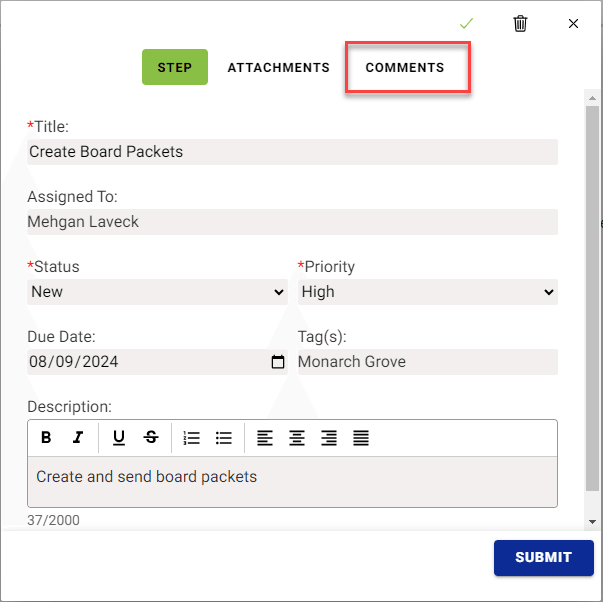
Task: Align description text right
Action: coord(329,438)
